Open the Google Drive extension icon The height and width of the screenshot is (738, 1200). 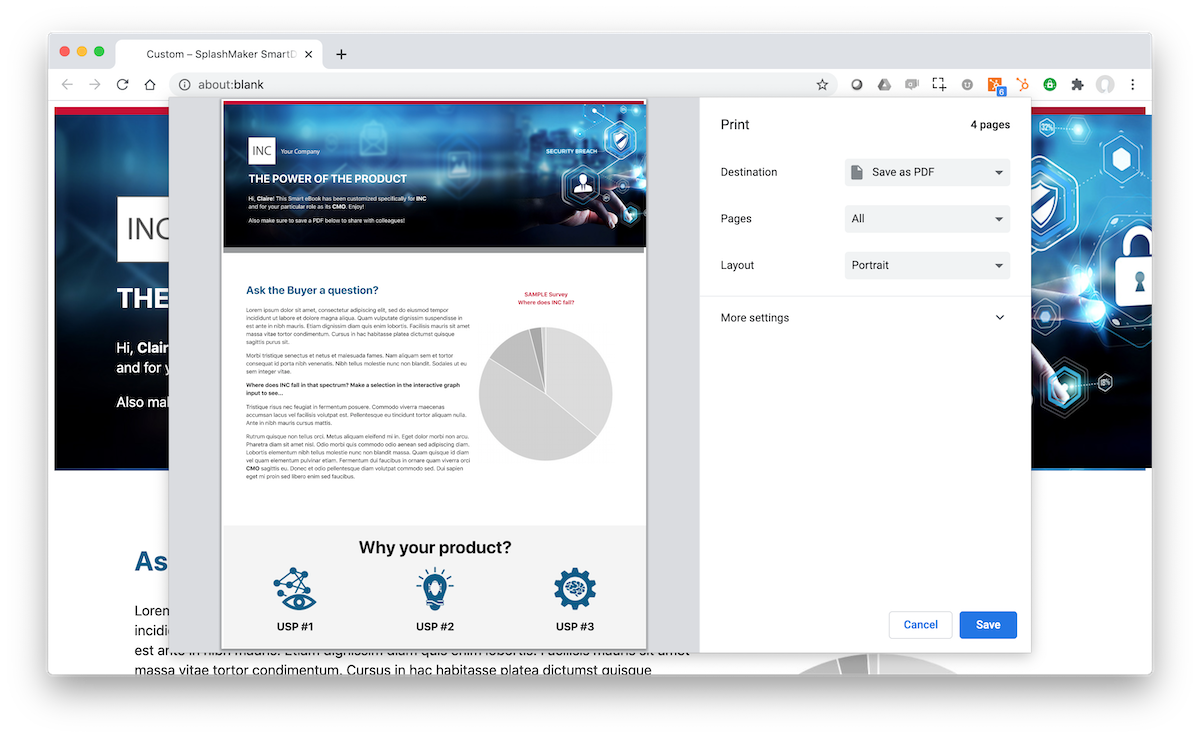point(884,85)
